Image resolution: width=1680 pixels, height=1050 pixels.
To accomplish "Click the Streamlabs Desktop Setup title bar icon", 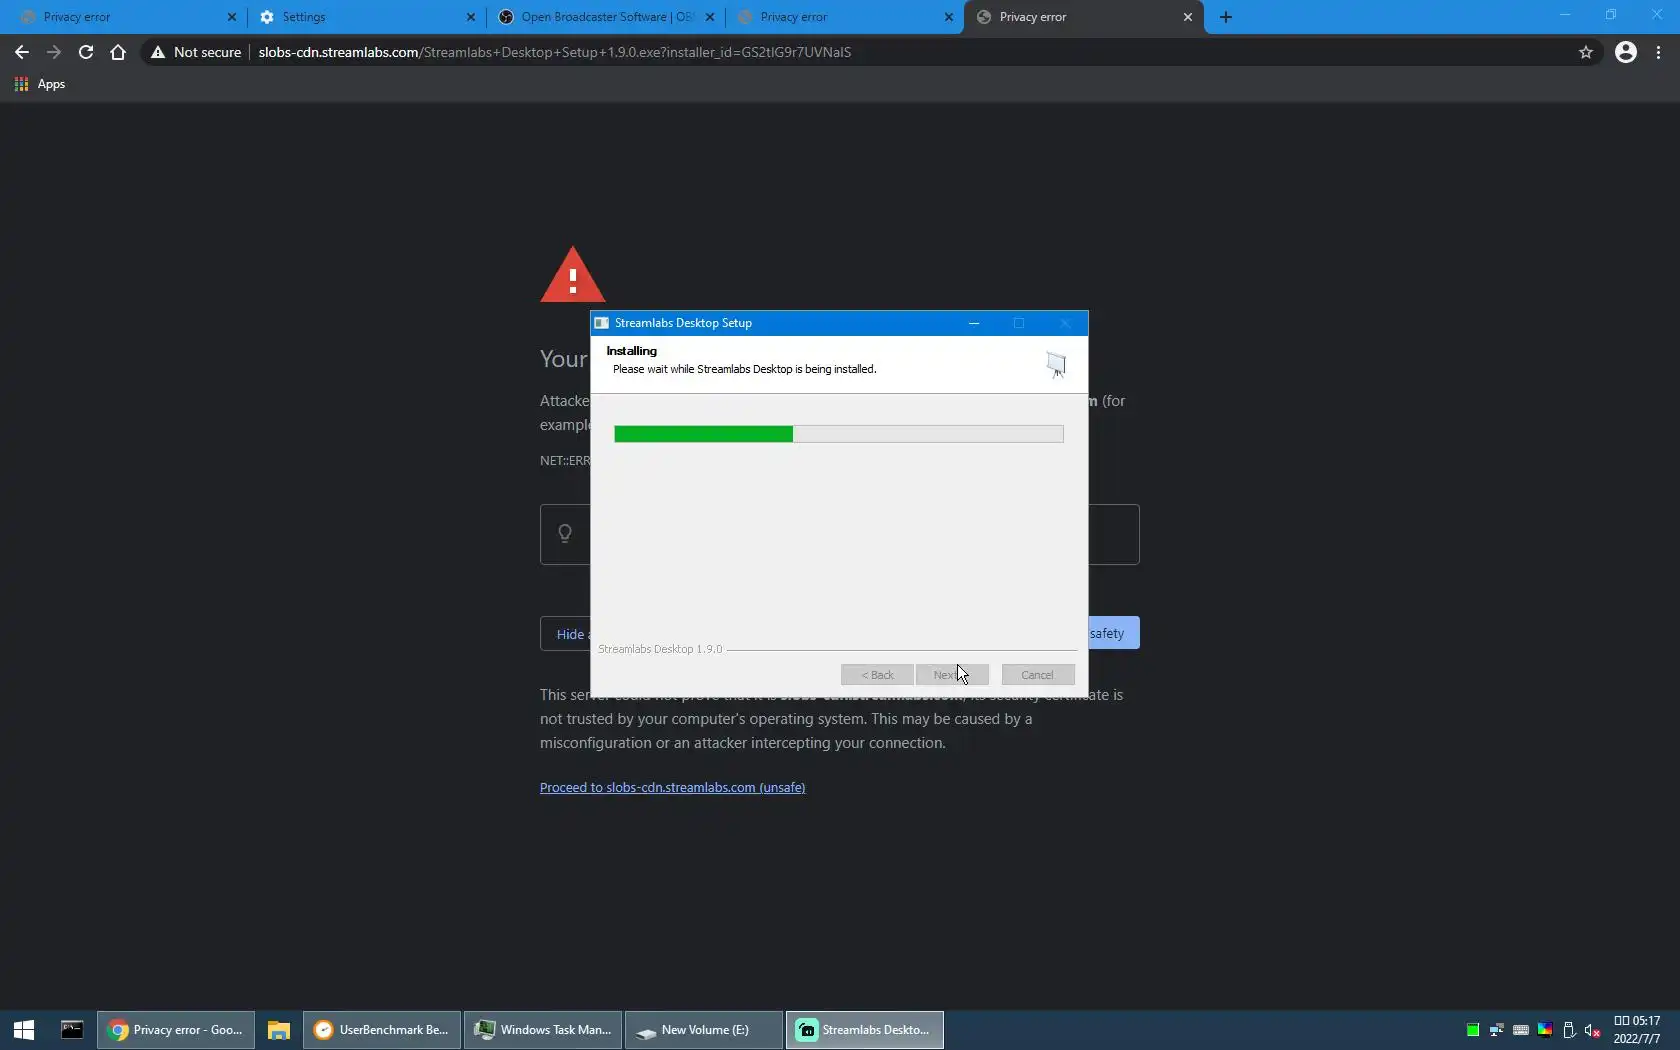I will click(x=602, y=323).
